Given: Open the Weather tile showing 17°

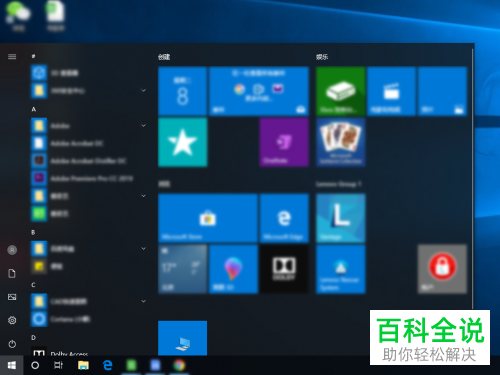Looking at the screenshot, I should click(x=182, y=269).
